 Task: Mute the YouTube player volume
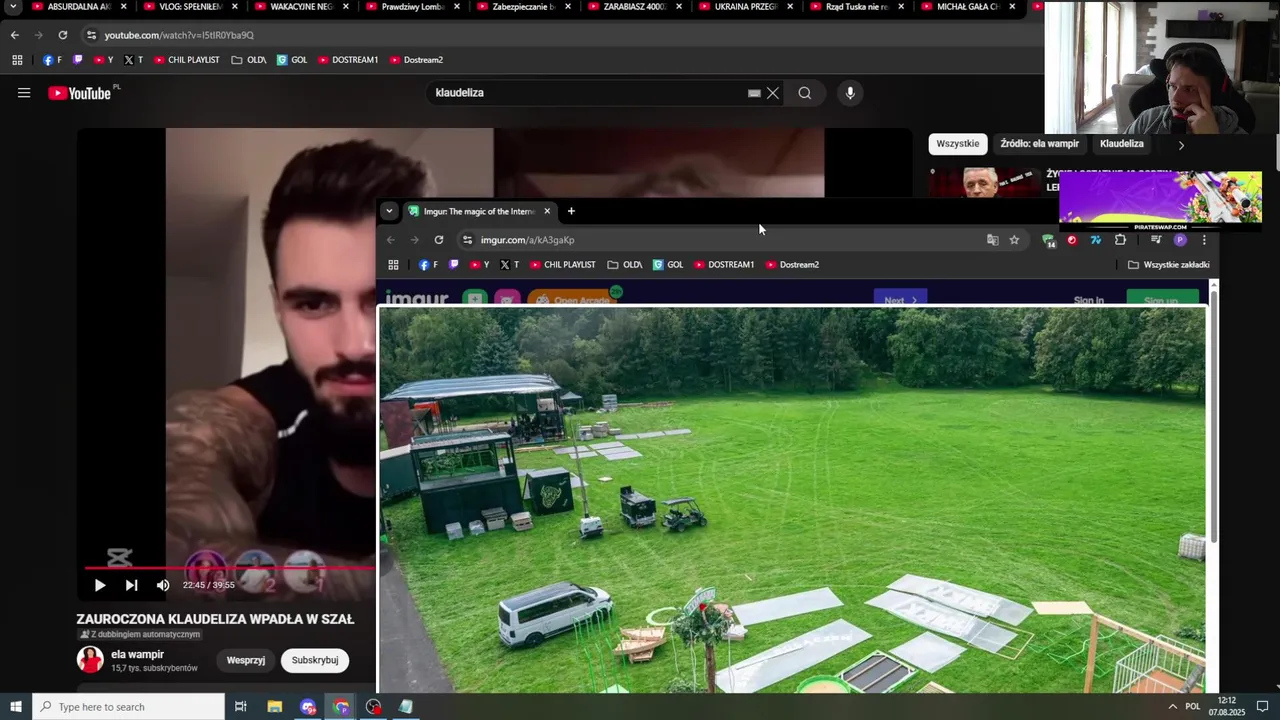163,585
